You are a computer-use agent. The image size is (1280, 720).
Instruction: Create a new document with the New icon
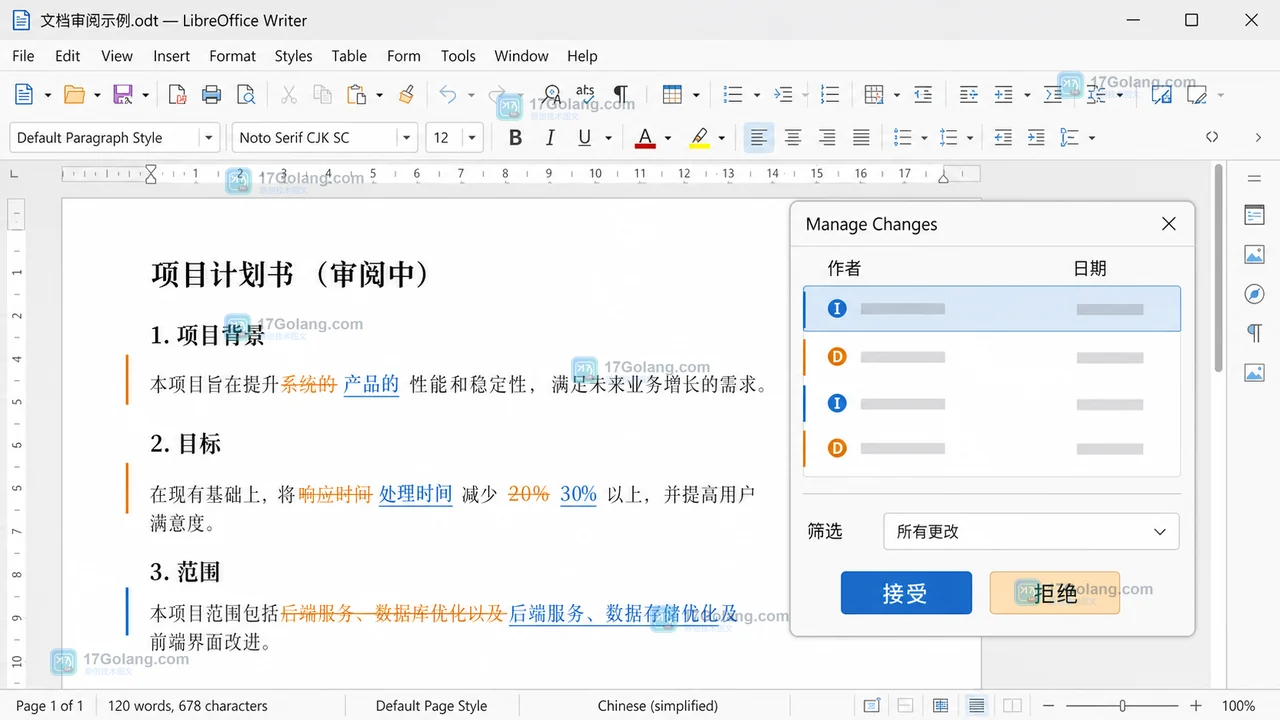coord(24,95)
